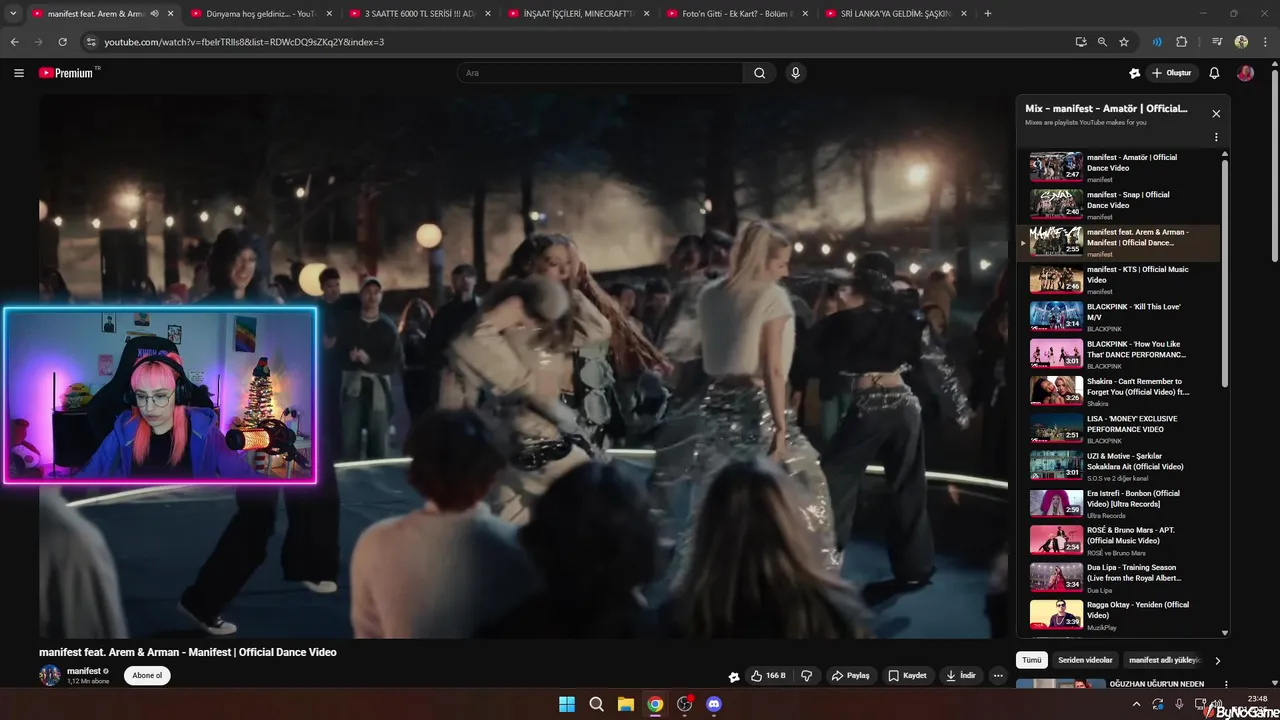This screenshot has width=1280, height=720.
Task: Play BLACKPINK 'Kill This Love' M/V
Action: coord(1118,316)
